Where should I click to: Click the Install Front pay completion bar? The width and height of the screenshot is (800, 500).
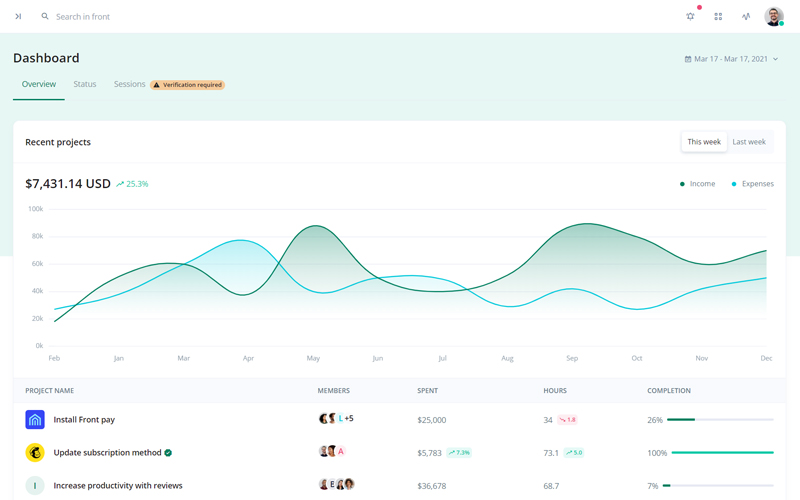point(720,420)
